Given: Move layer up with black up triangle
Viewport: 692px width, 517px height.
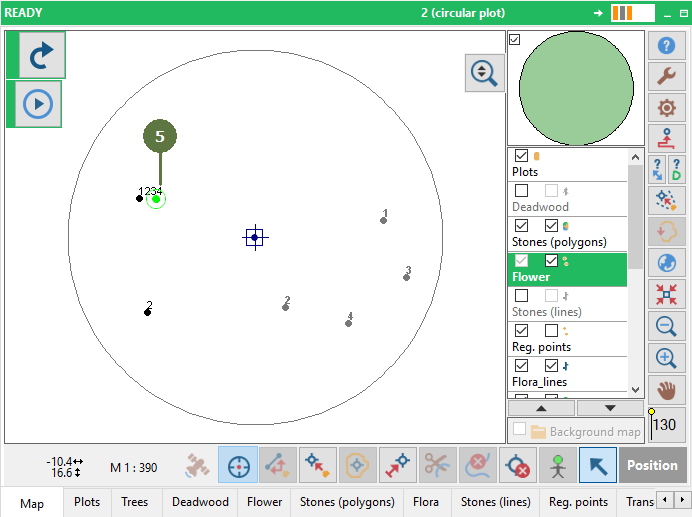Looking at the screenshot, I should (542, 408).
